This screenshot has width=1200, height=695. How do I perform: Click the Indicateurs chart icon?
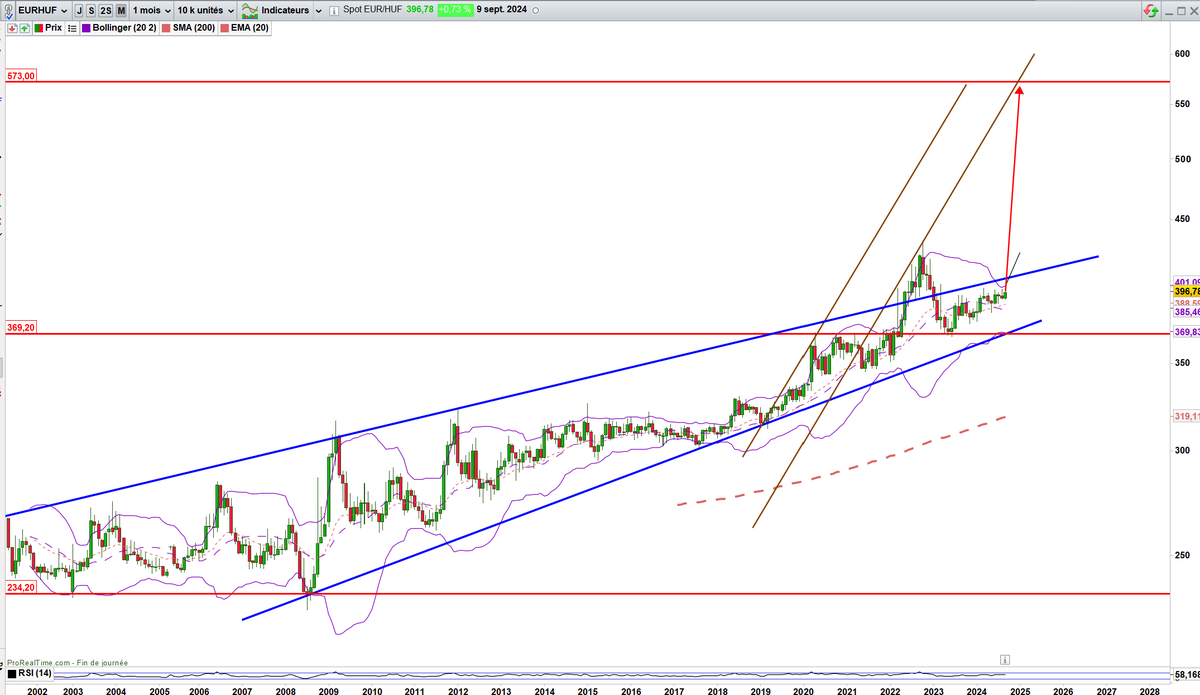249,10
